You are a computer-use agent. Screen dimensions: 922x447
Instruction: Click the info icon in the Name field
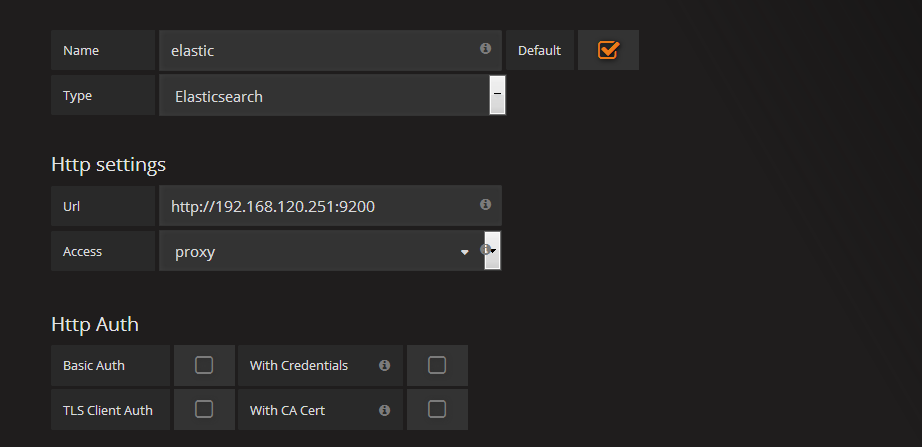[x=485, y=49]
